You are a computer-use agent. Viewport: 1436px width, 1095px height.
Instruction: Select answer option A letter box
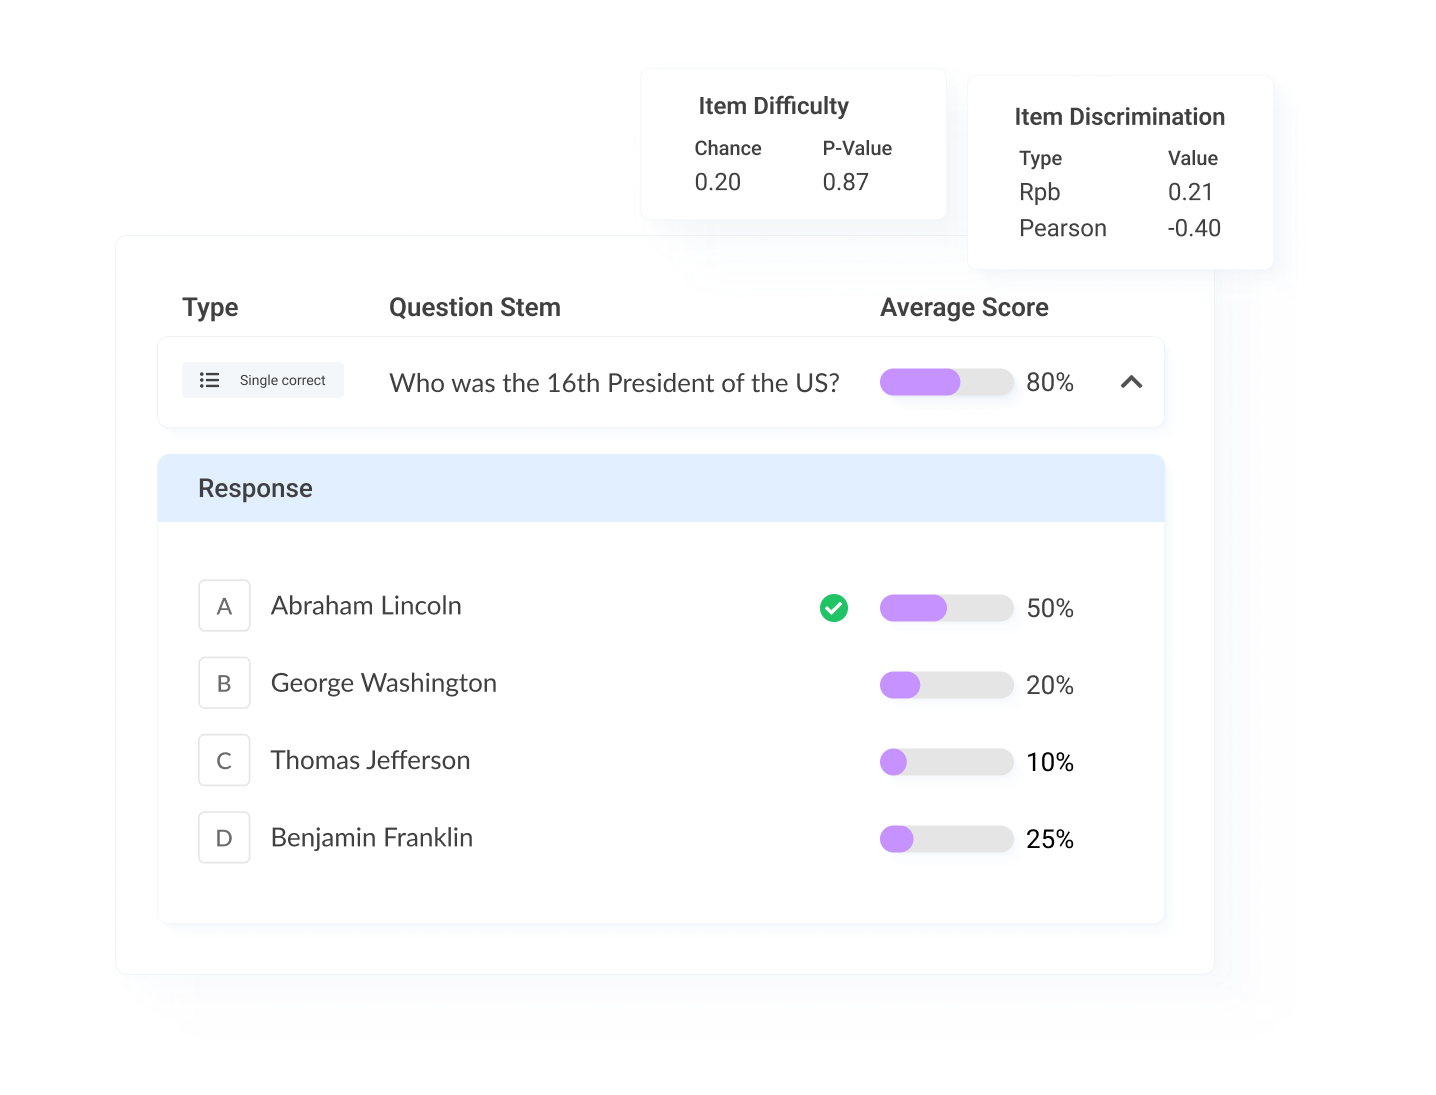pos(224,605)
